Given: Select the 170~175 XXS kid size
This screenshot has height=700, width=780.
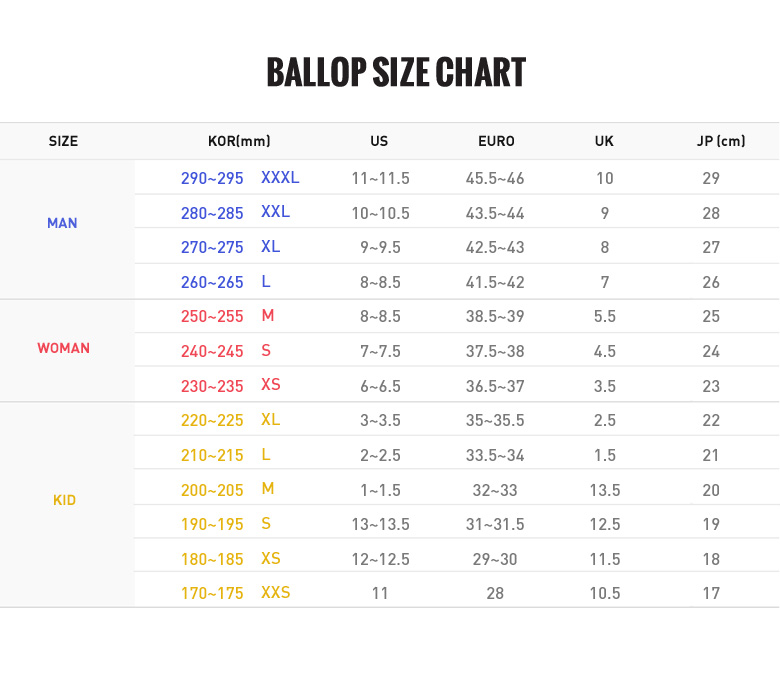Looking at the screenshot, I should (235, 593).
